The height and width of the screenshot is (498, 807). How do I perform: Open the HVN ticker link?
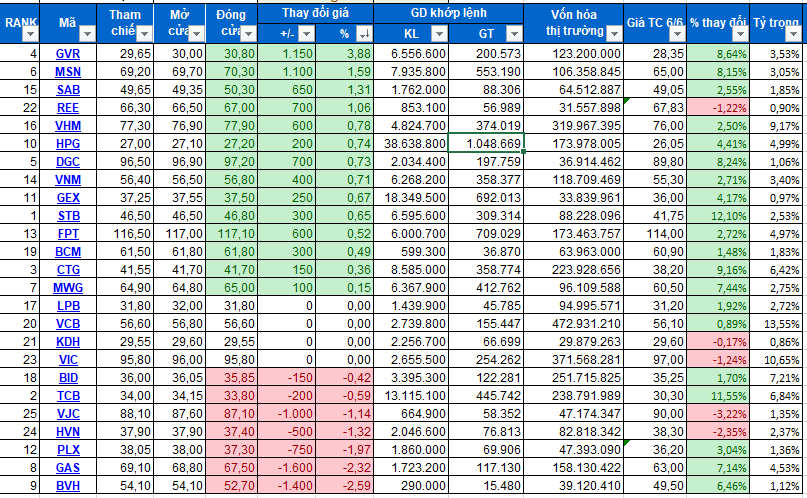[x=68, y=432]
